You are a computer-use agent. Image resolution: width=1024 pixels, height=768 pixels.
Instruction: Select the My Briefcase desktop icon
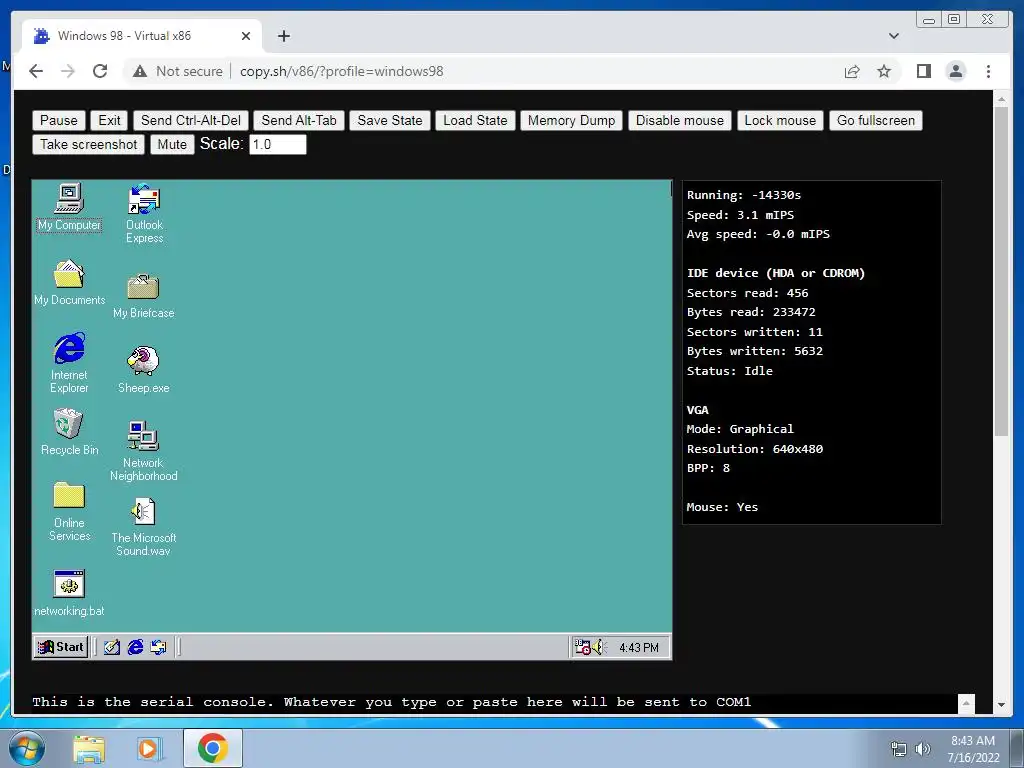click(x=144, y=296)
